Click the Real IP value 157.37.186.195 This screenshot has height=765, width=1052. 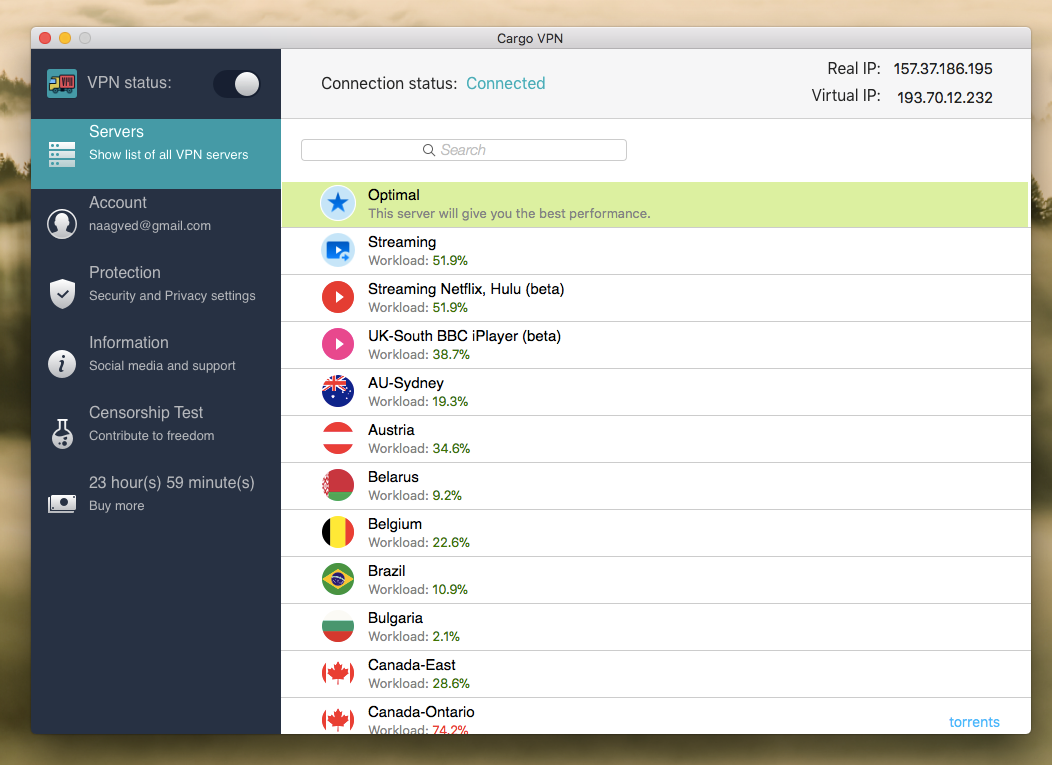point(943,68)
